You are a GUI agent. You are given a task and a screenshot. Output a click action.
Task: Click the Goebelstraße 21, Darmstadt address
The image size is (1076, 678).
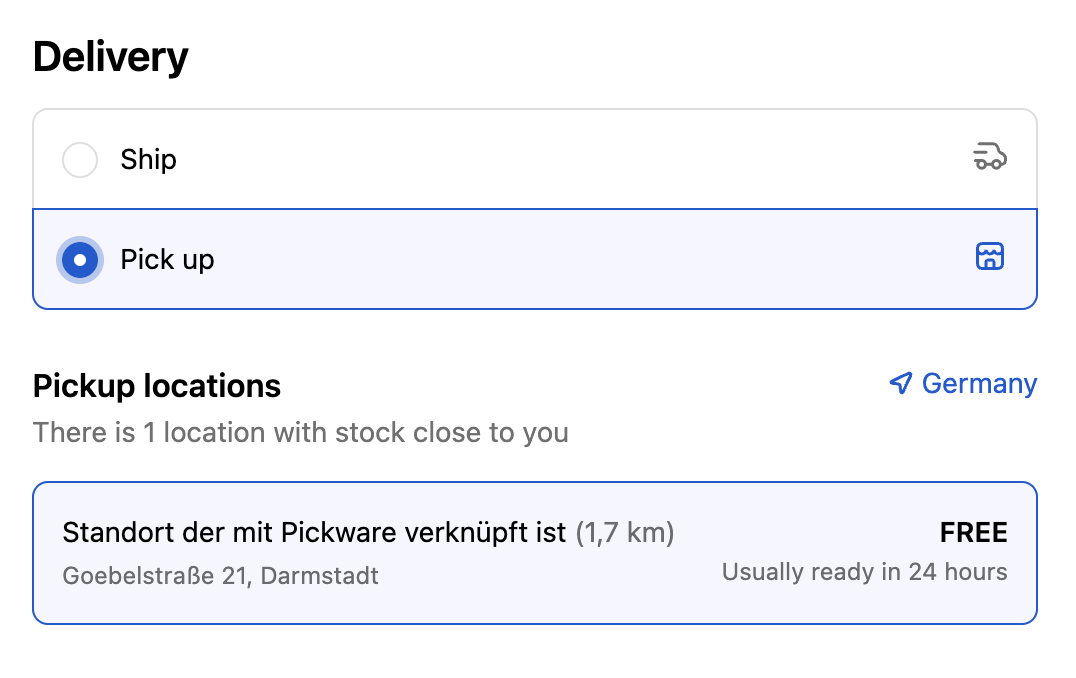pyautogui.click(x=220, y=576)
